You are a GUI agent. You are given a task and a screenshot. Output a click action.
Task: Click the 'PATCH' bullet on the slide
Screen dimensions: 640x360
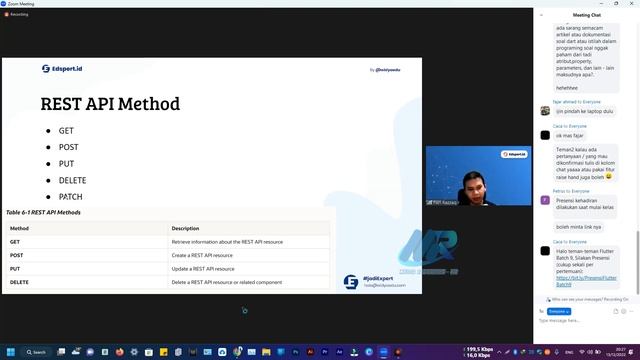(x=71, y=197)
